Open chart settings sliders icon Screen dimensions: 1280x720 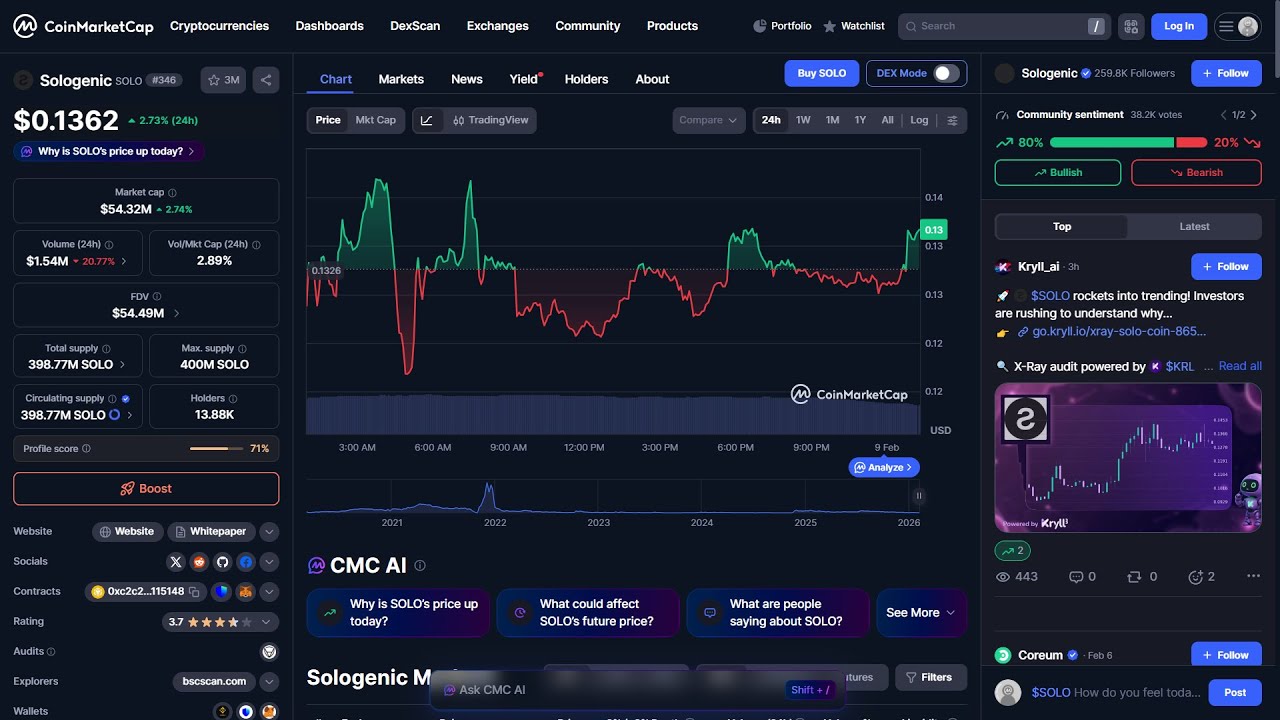click(952, 120)
